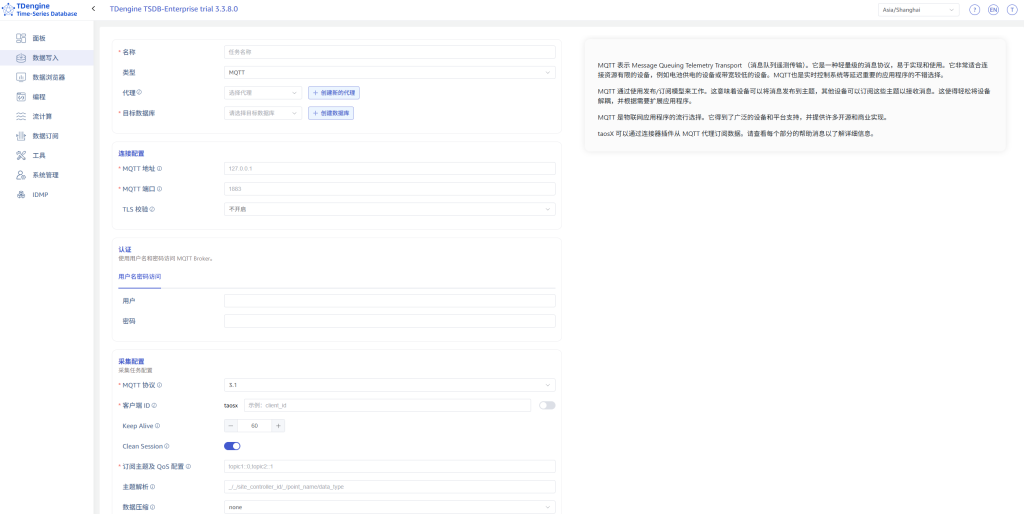1024x514 pixels.
Task: Click the info icon beside MQTT 协议
Action: pyautogui.click(x=159, y=385)
